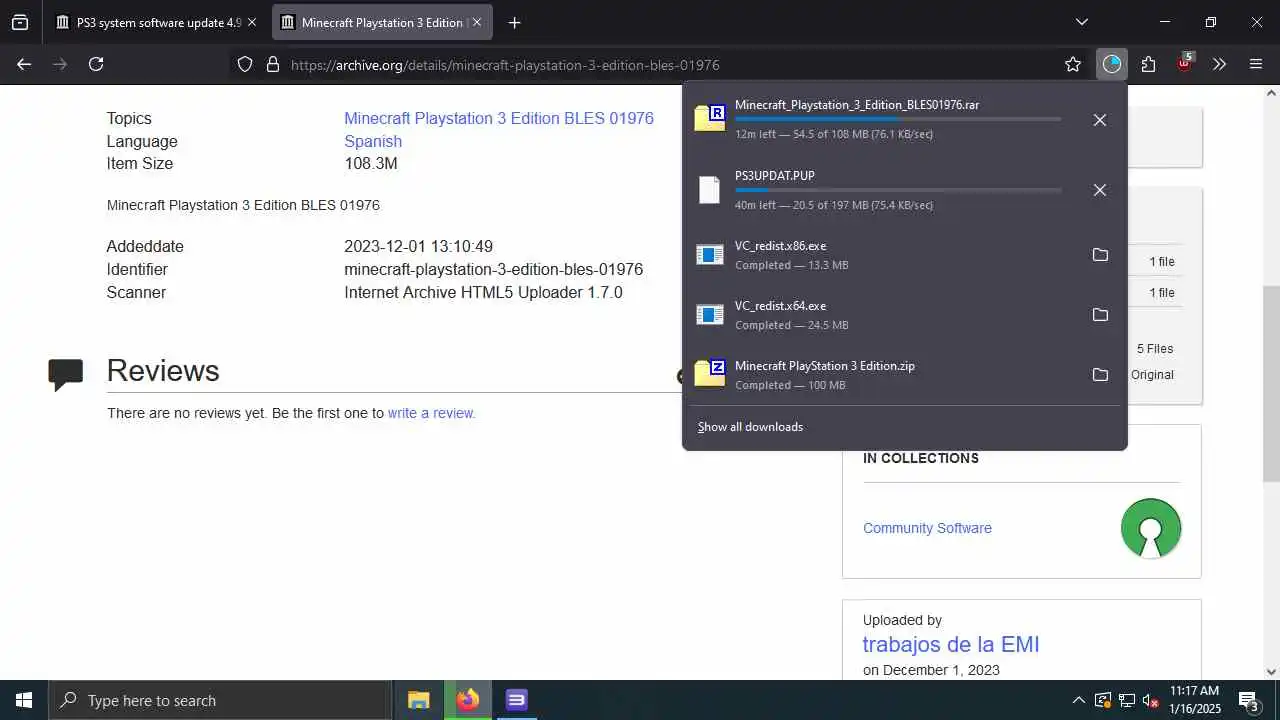The width and height of the screenshot is (1280, 720).
Task: Select VC_redist.x64.exe completed download entry
Action: (x=905, y=315)
